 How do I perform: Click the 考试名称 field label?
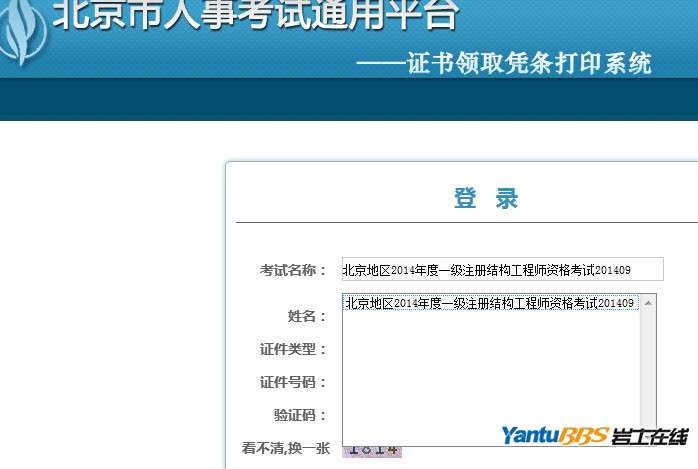tap(293, 270)
